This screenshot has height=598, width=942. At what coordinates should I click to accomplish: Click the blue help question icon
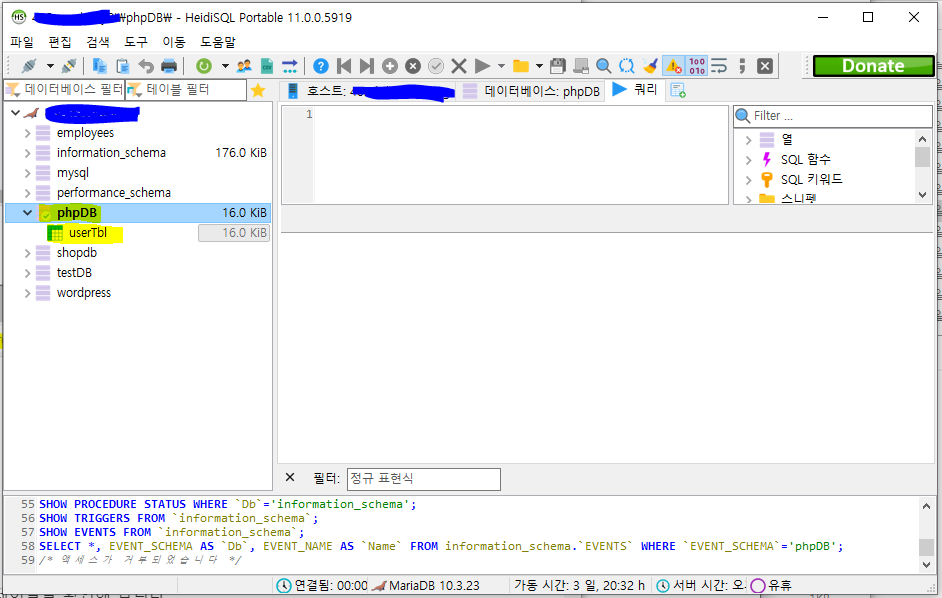[x=321, y=66]
